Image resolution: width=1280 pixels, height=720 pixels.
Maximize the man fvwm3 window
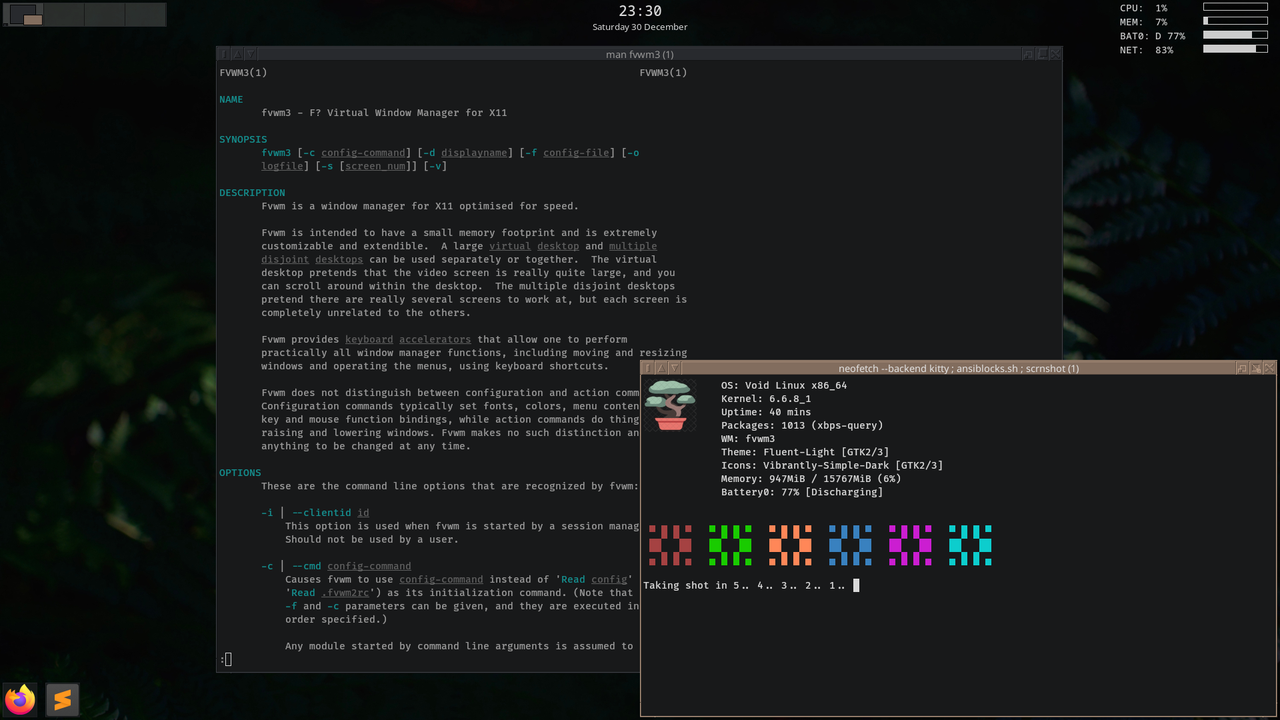1041,54
